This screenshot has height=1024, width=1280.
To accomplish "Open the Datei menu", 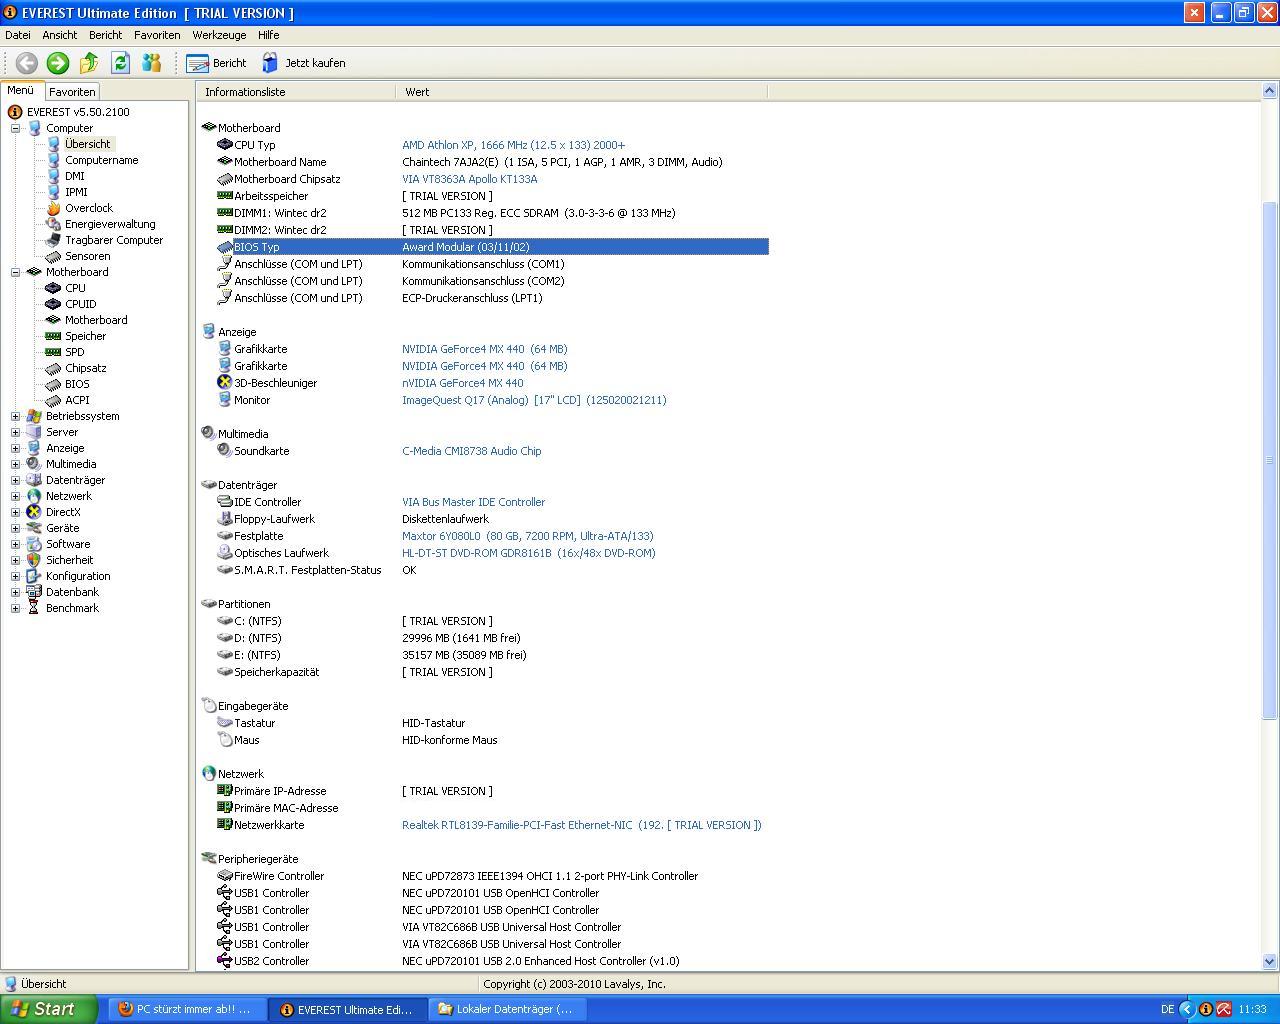I will [18, 35].
